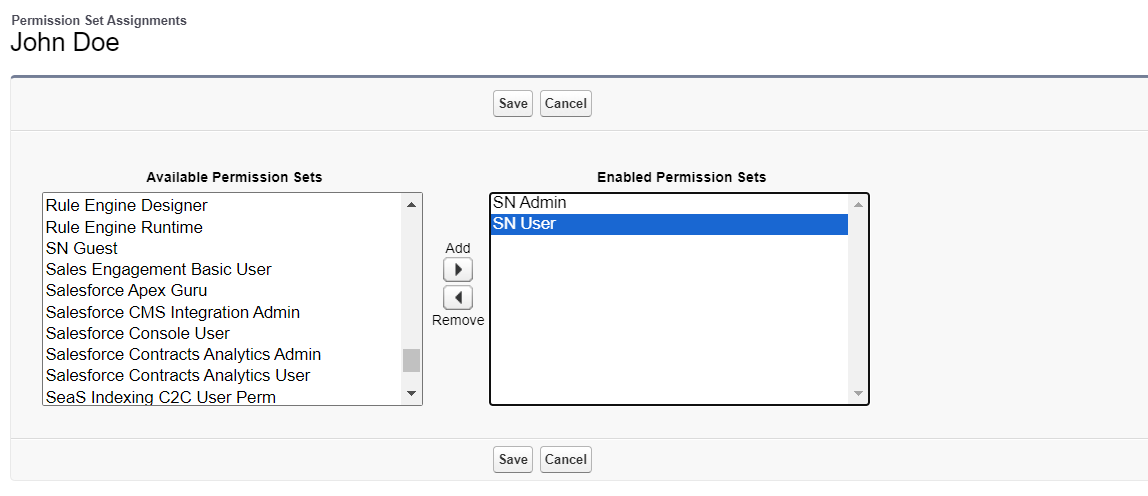The width and height of the screenshot is (1148, 496).
Task: Click the Cancel button at top
Action: [565, 103]
